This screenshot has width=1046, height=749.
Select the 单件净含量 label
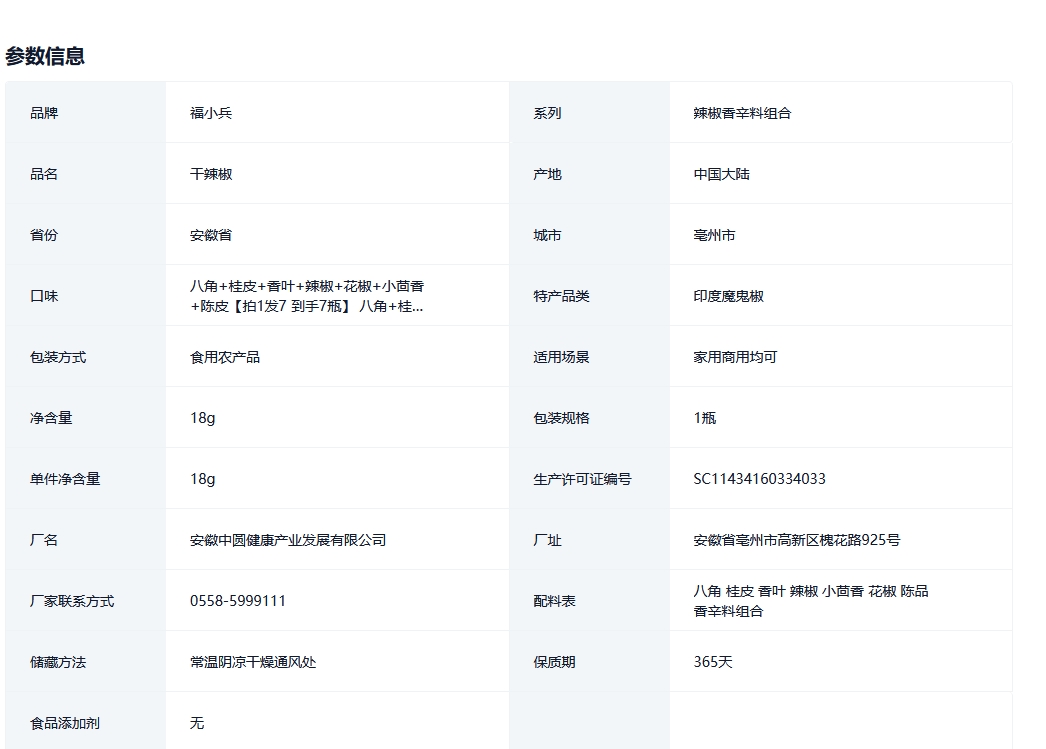coord(65,479)
